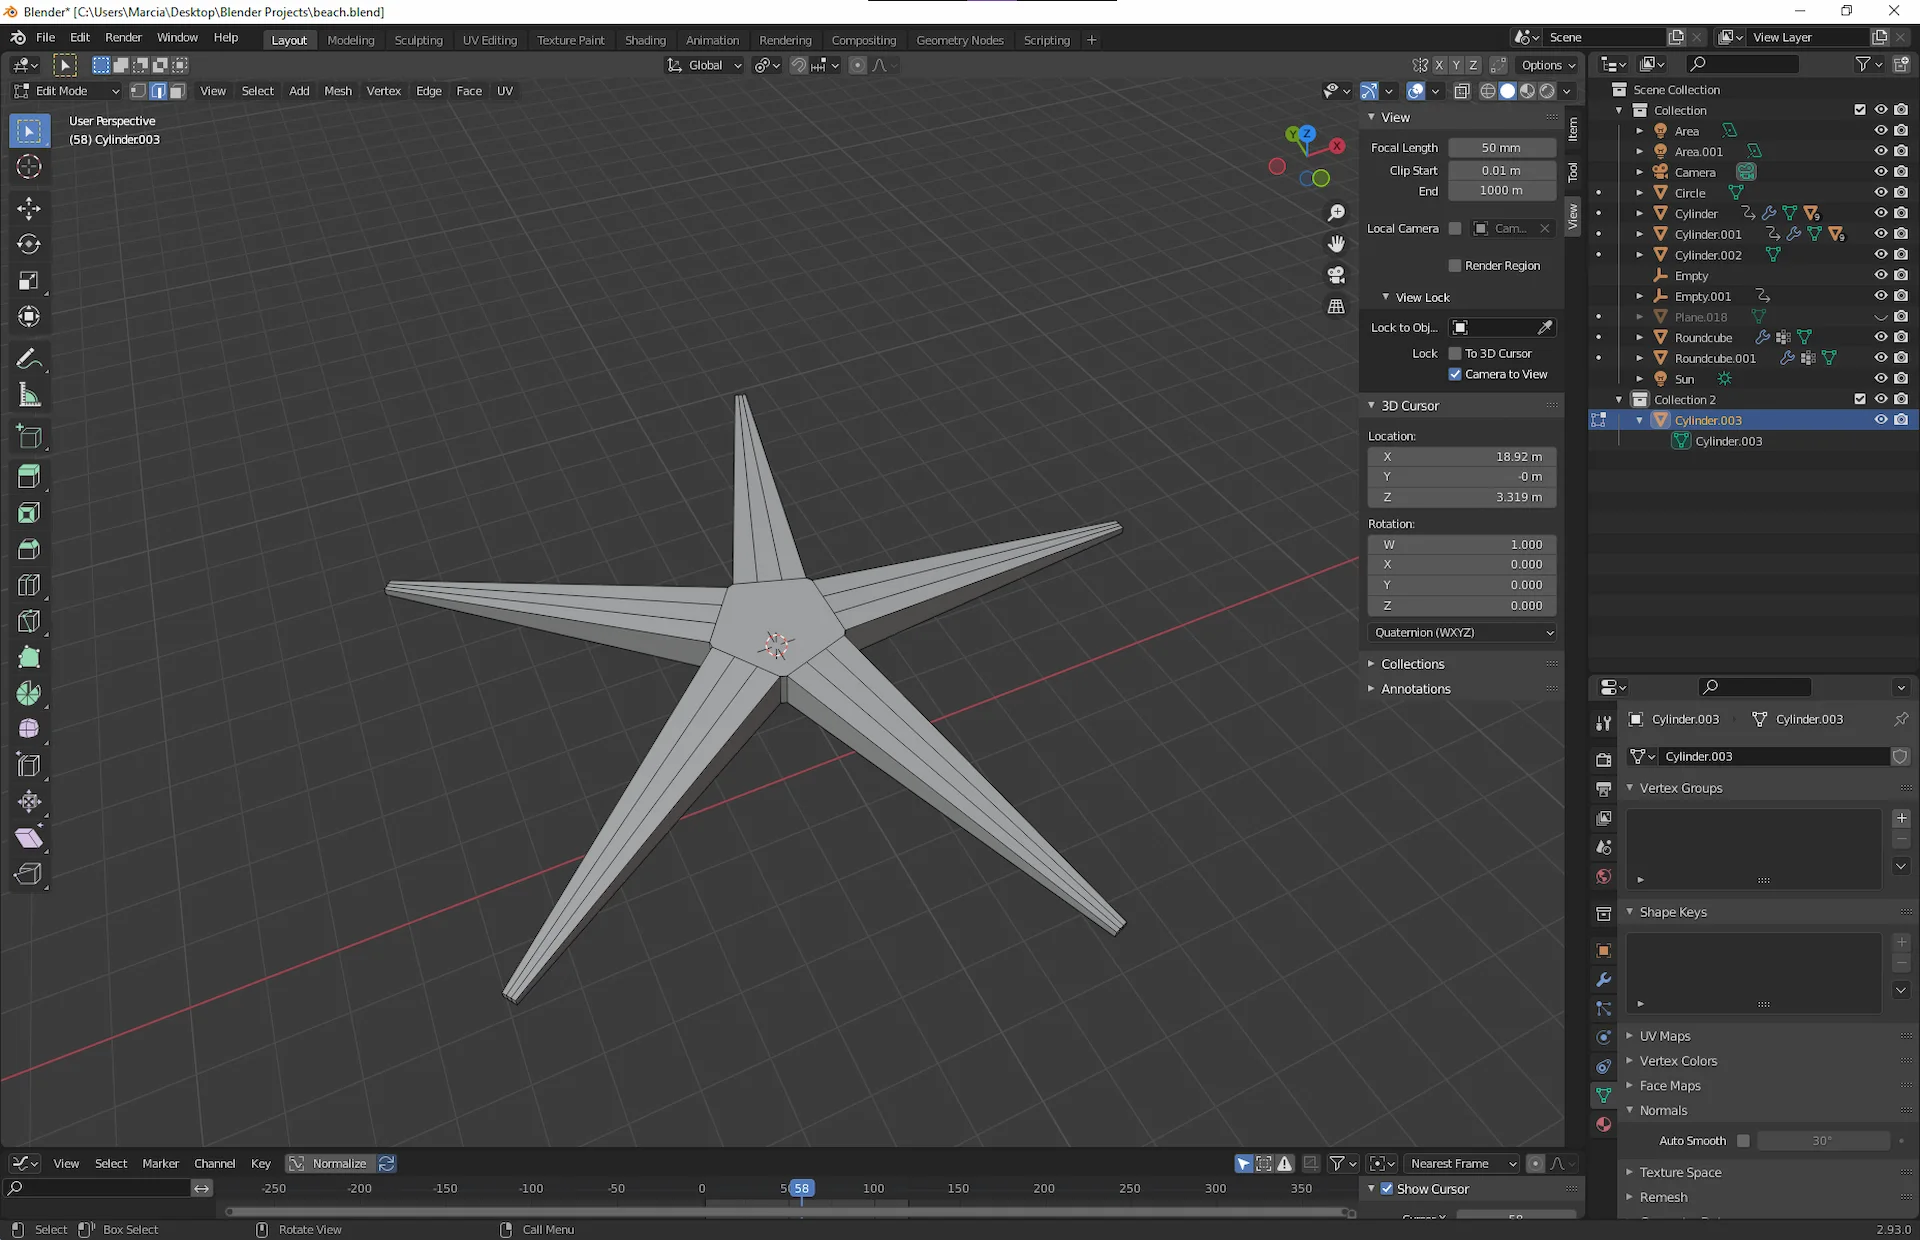Click the Focal Length value field

[x=1501, y=148]
